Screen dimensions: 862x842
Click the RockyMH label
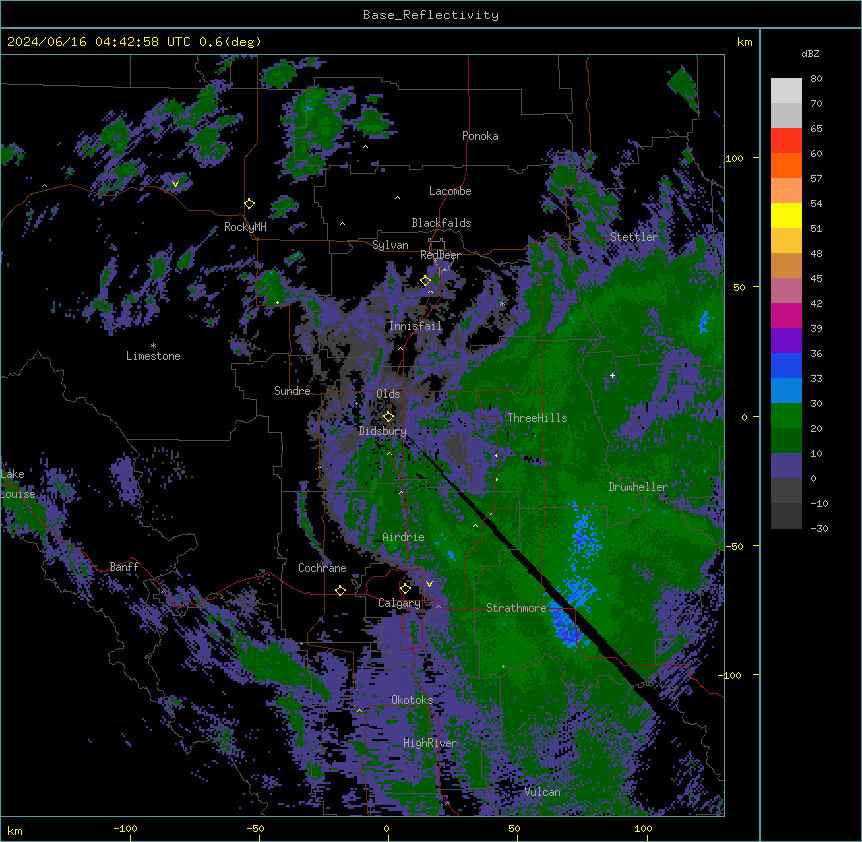pyautogui.click(x=245, y=227)
